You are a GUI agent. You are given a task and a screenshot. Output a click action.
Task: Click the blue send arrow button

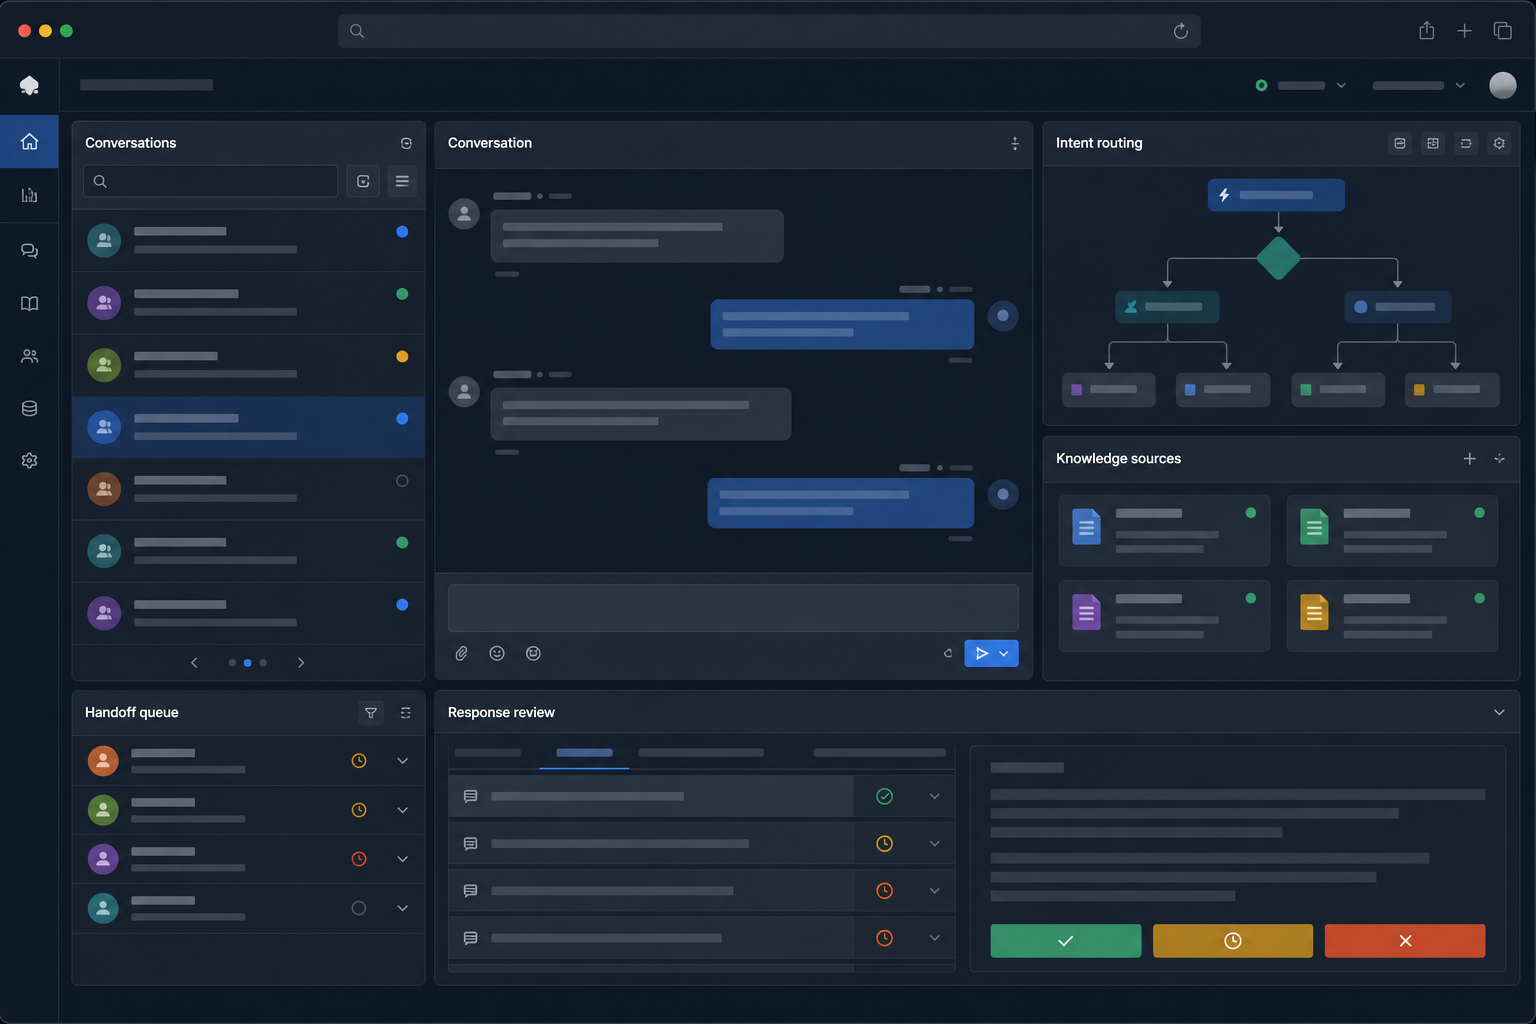click(981, 653)
